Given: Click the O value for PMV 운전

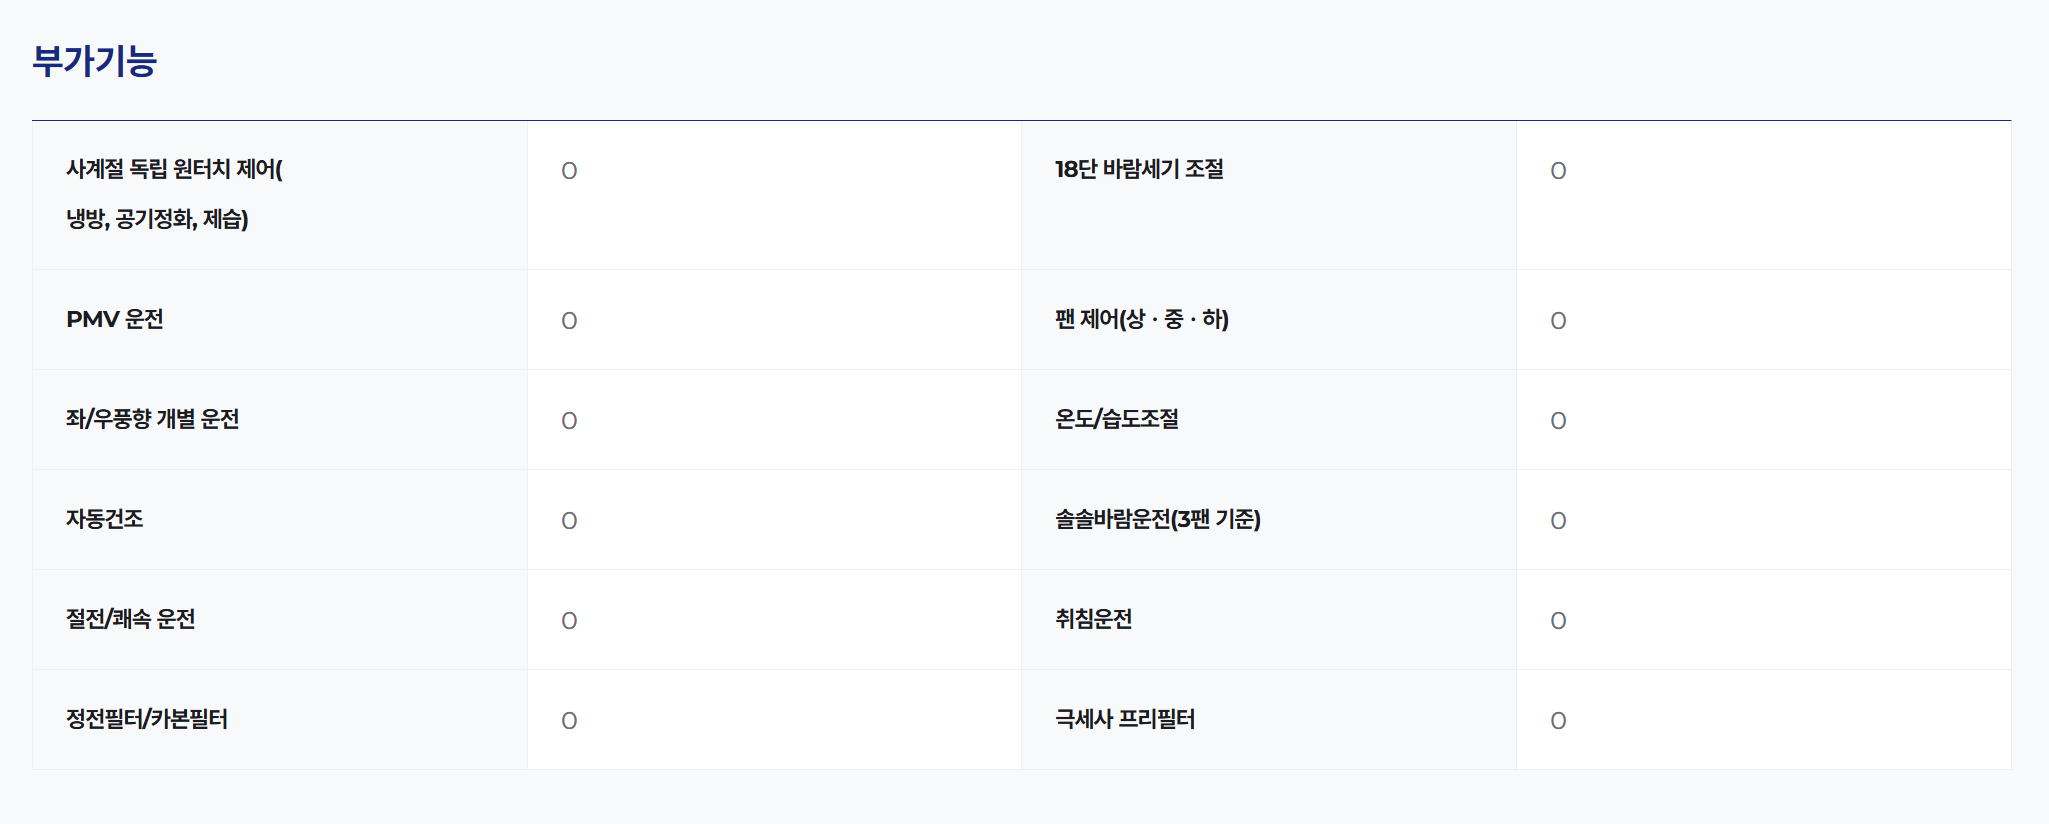Looking at the screenshot, I should click(x=569, y=321).
